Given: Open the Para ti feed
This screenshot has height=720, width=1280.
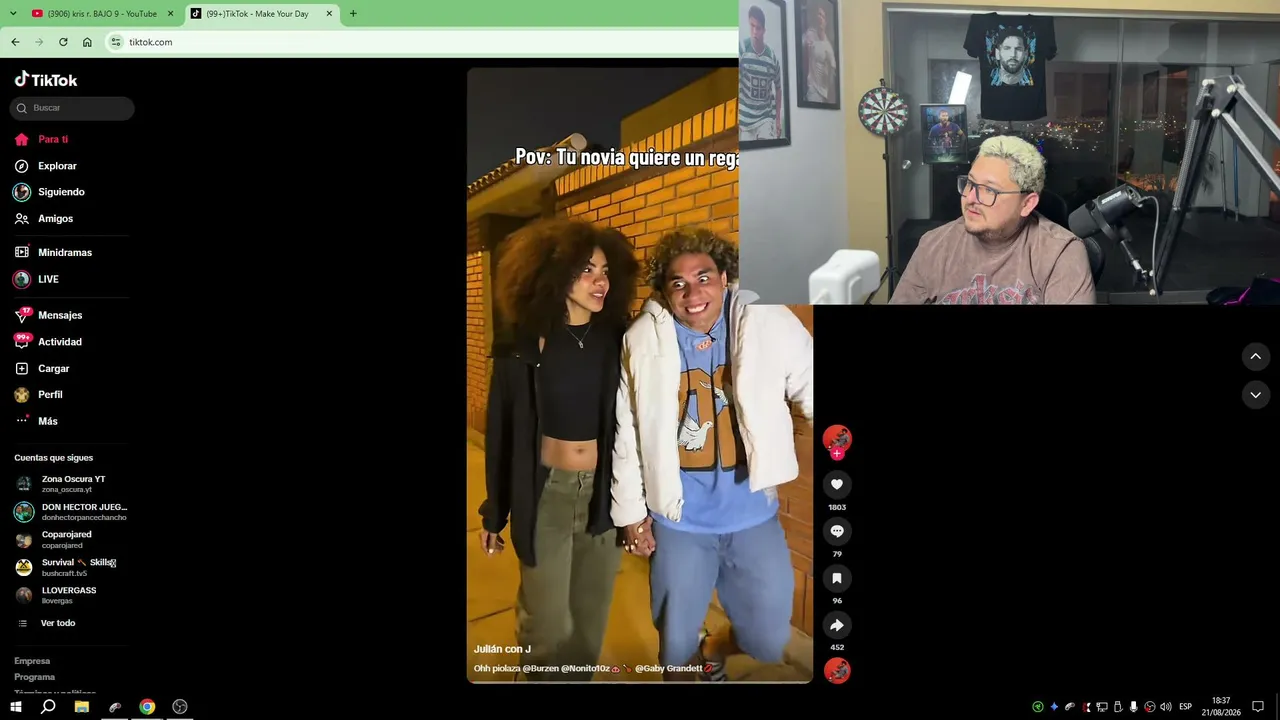Looking at the screenshot, I should 41,140.
